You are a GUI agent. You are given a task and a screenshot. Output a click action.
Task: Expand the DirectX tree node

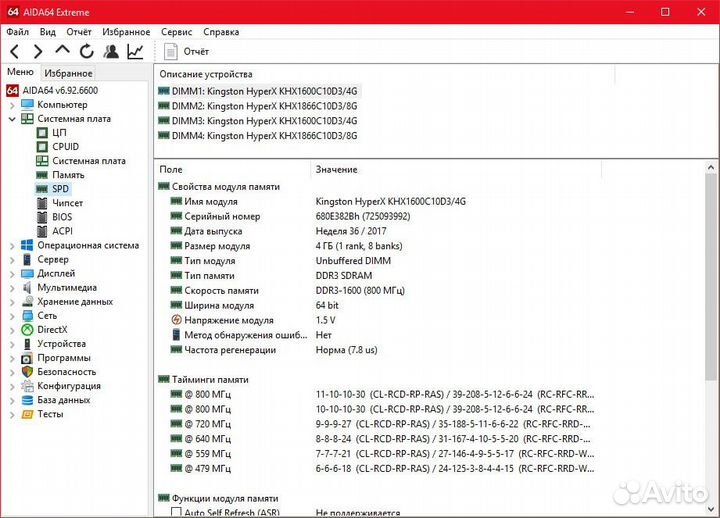(12, 330)
